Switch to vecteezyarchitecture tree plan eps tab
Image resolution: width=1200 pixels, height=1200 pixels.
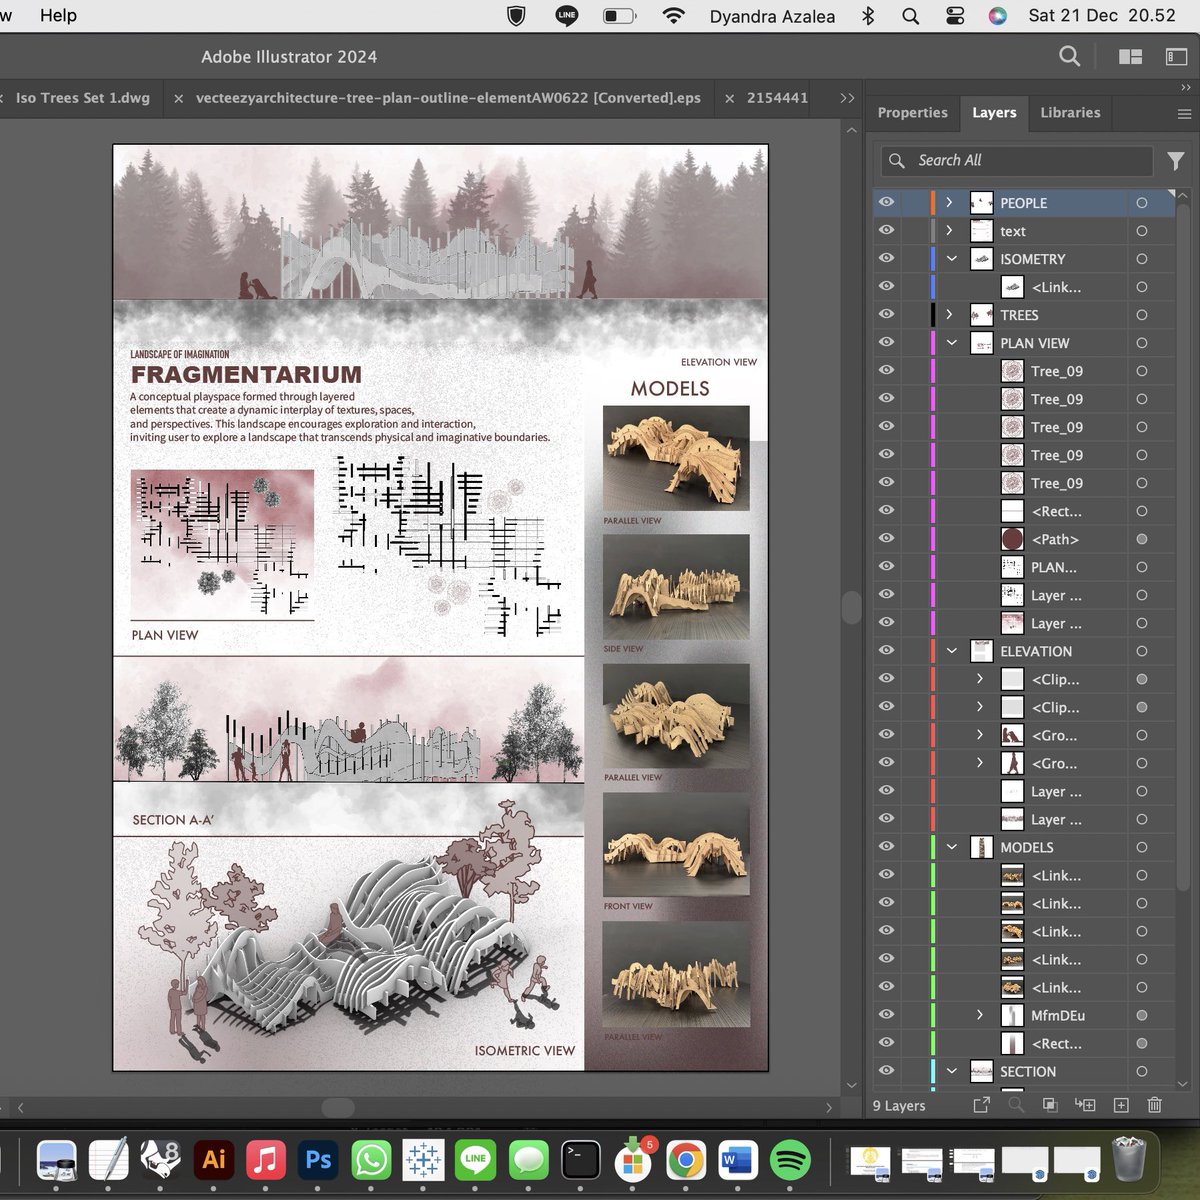click(448, 98)
